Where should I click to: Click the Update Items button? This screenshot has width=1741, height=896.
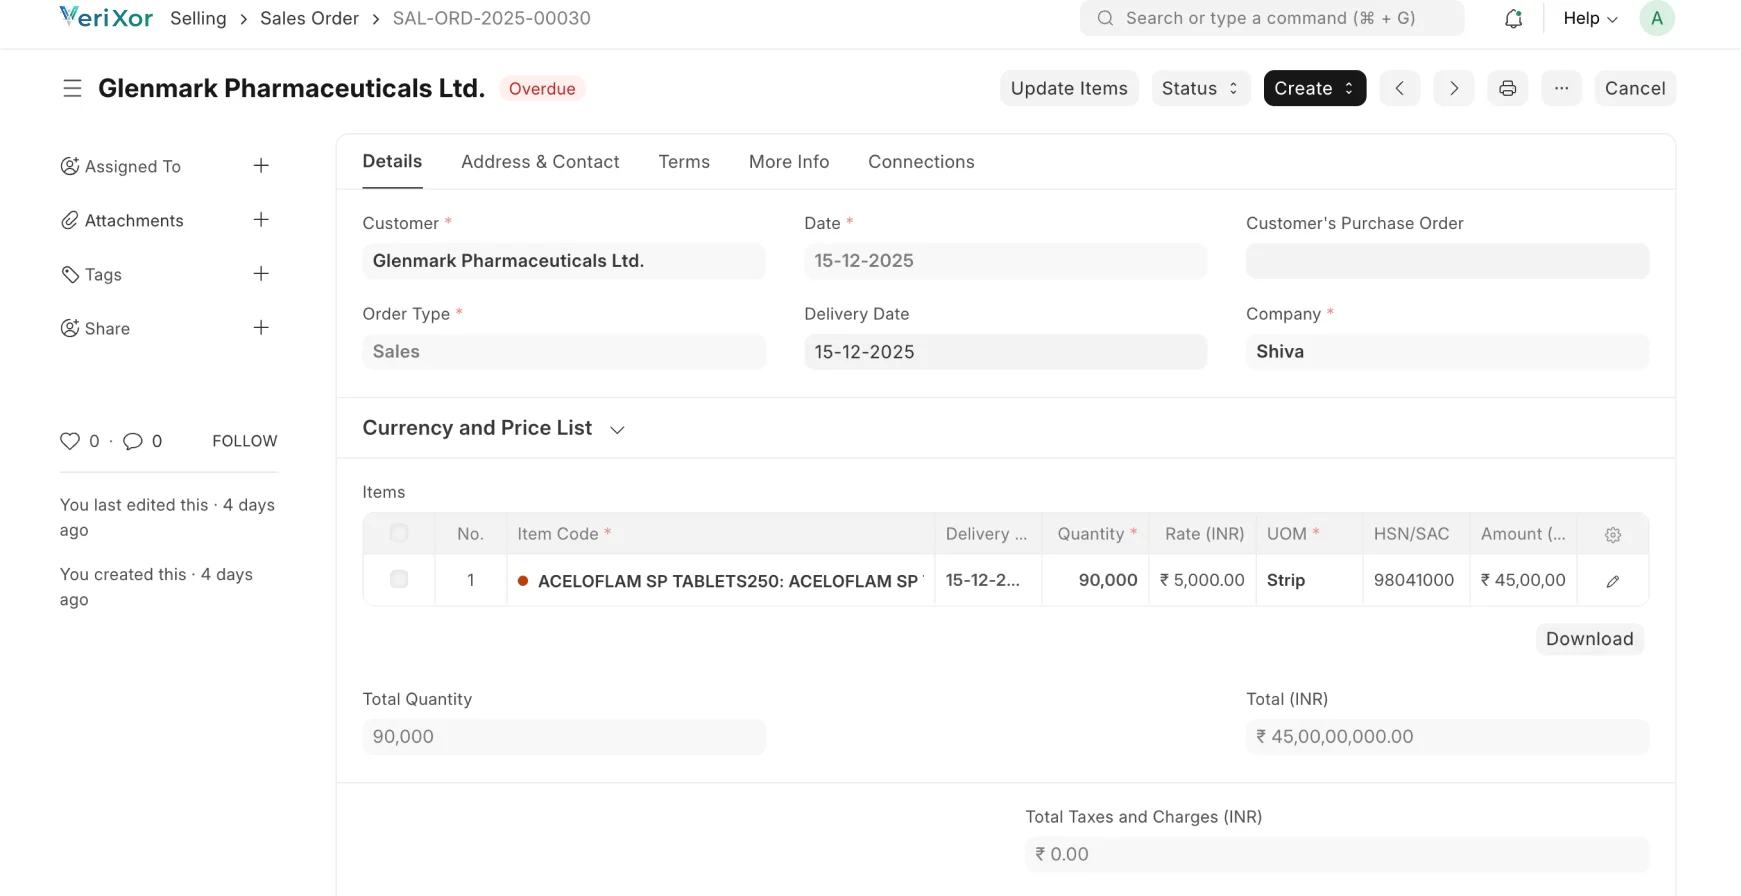pyautogui.click(x=1068, y=88)
